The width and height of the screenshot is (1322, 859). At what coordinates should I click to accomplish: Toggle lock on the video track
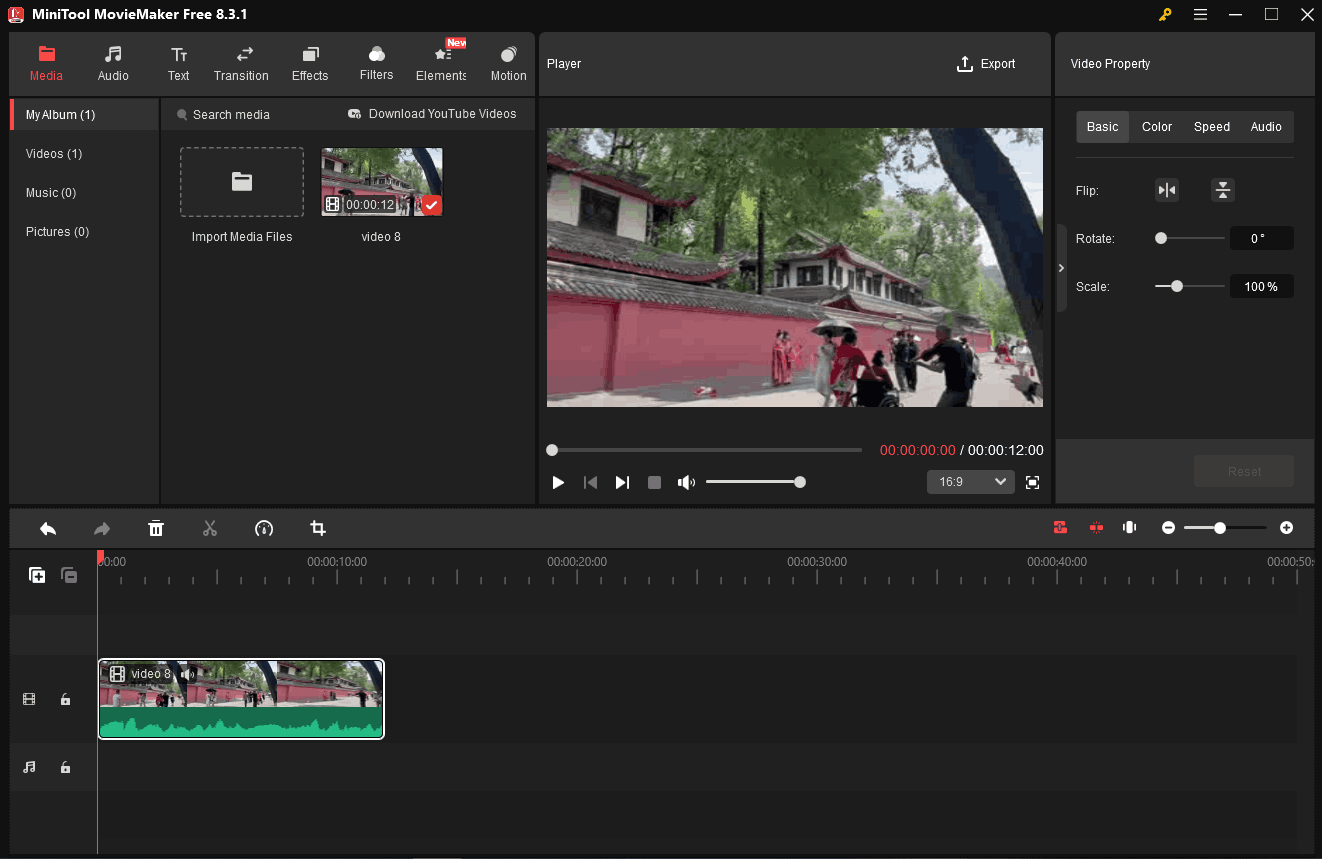click(65, 700)
